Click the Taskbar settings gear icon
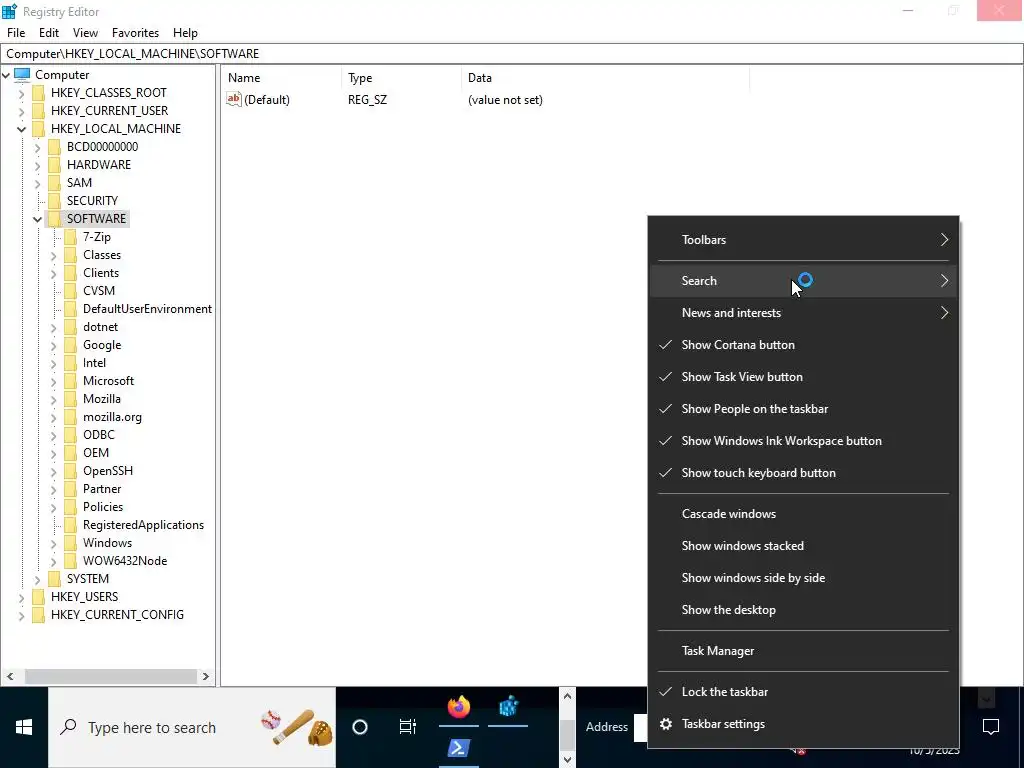 [665, 724]
